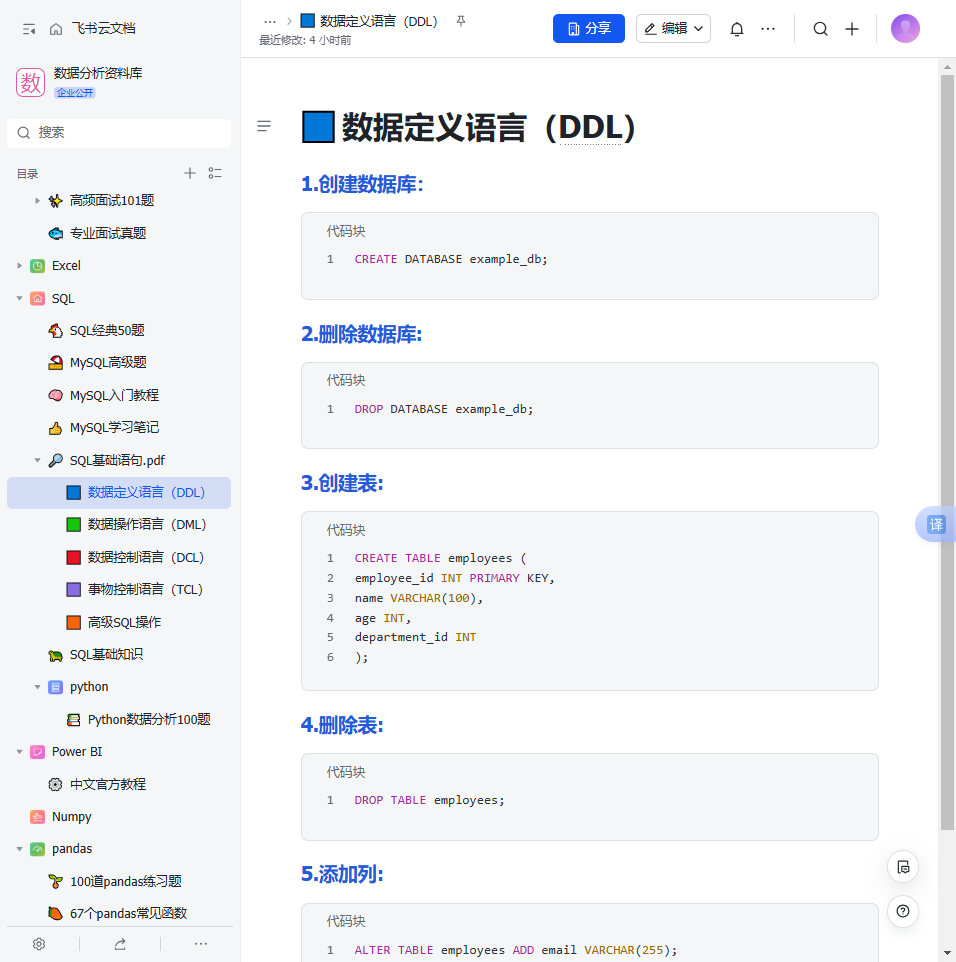Click the 最近修改: 4 小时前 text

click(305, 40)
